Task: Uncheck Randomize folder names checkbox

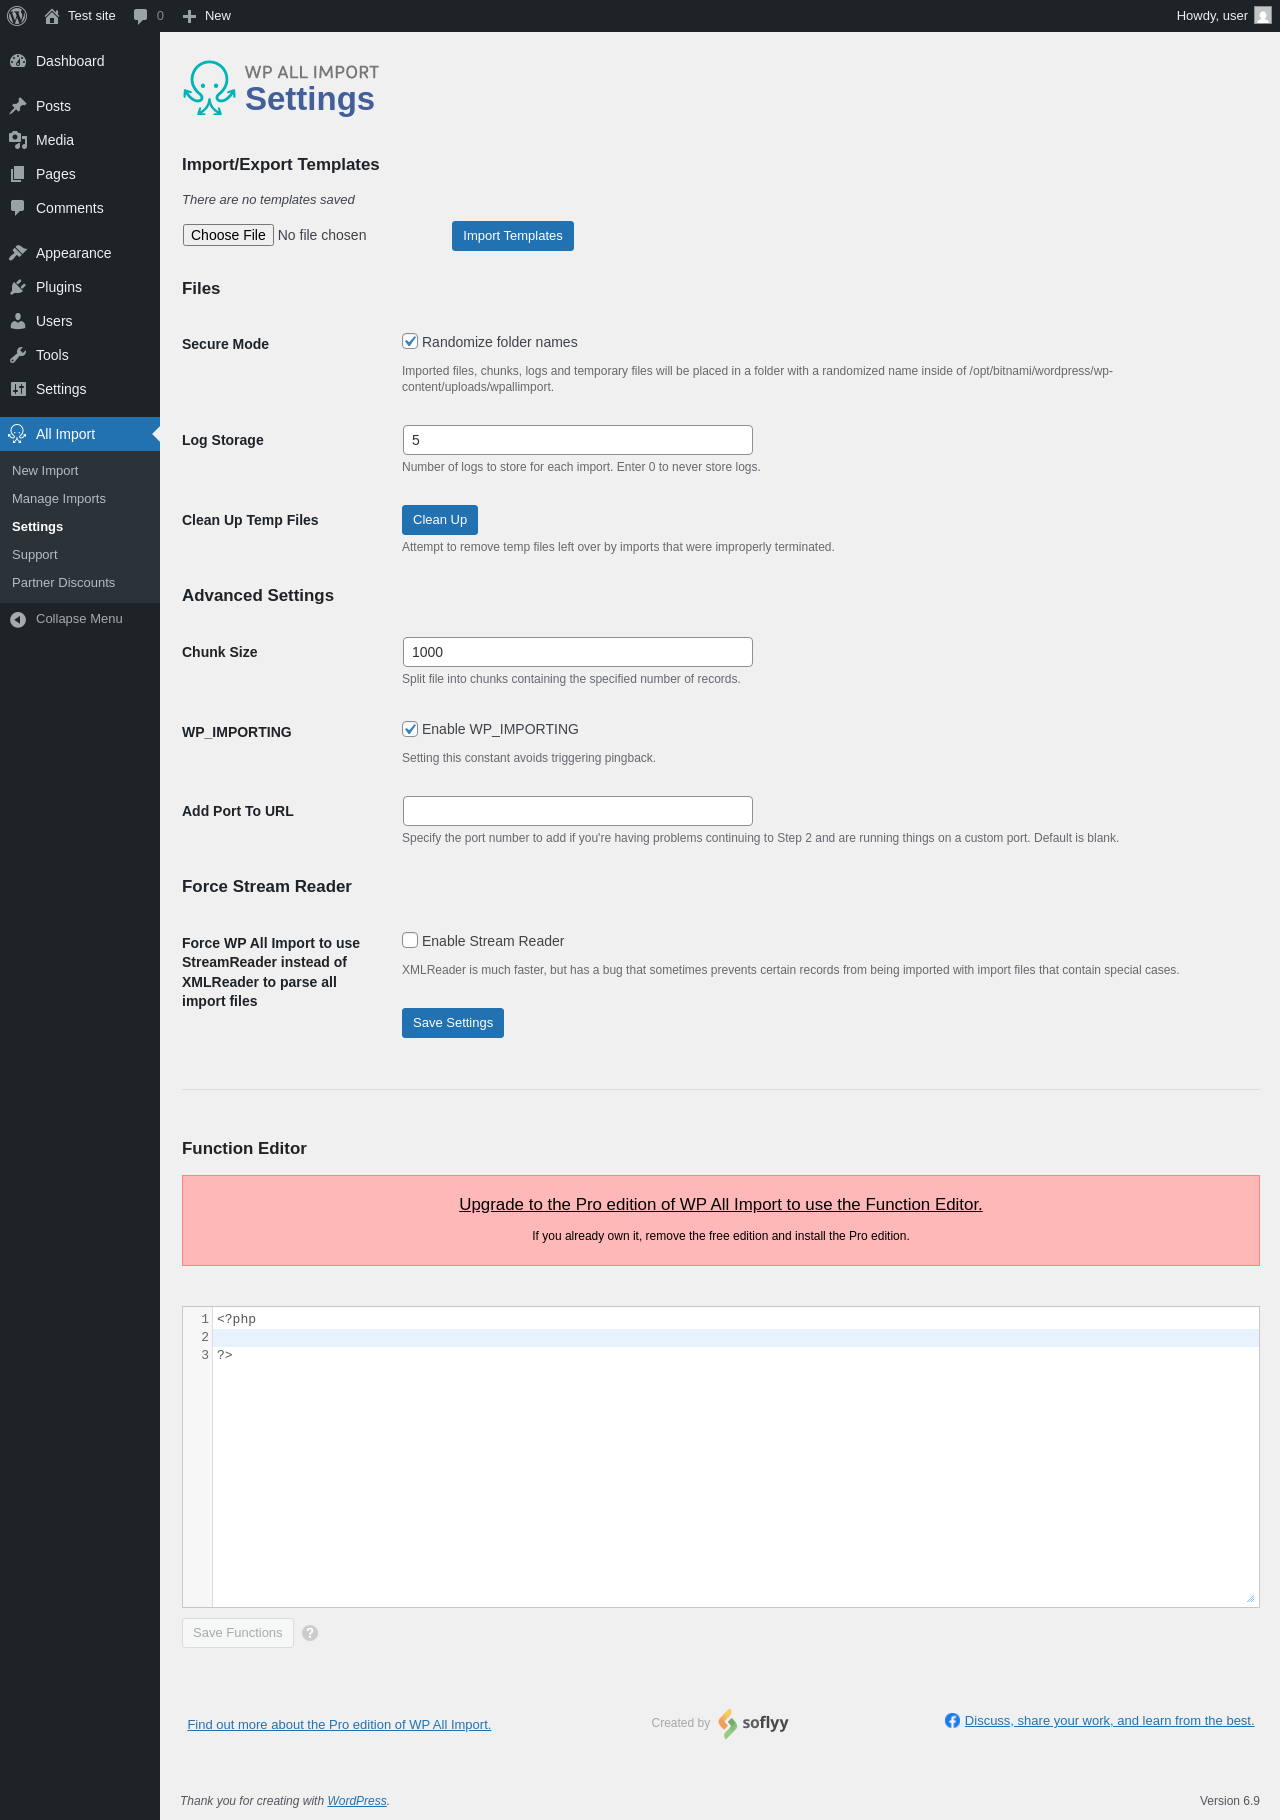Action: click(x=410, y=341)
